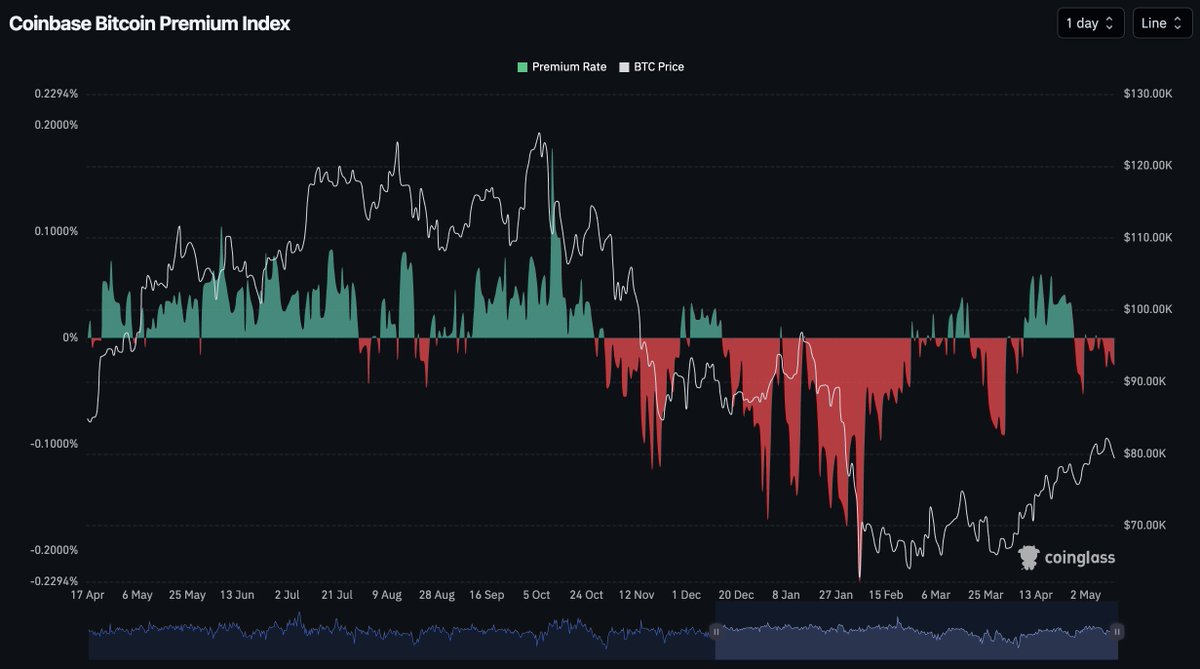Click the 6 May date label

point(137,595)
